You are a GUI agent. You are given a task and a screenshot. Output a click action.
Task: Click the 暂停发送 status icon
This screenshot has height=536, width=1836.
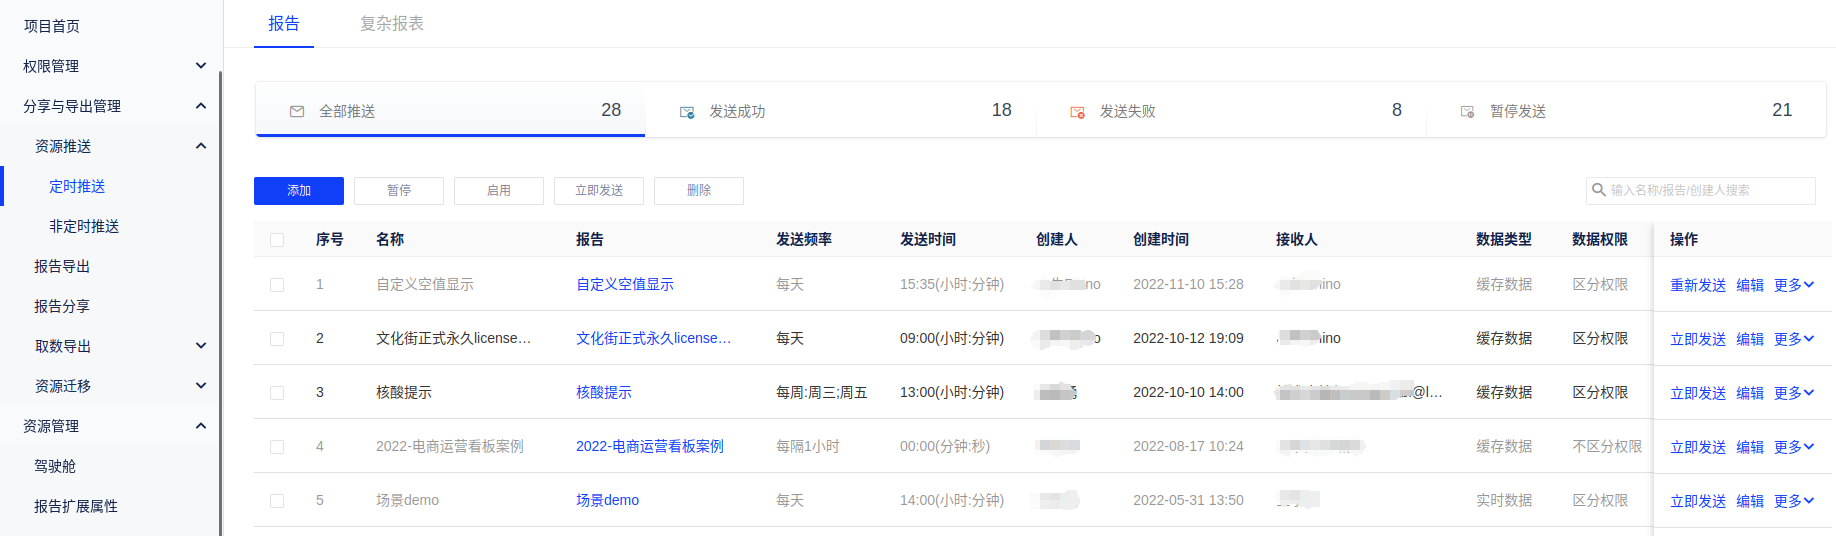point(1467,112)
